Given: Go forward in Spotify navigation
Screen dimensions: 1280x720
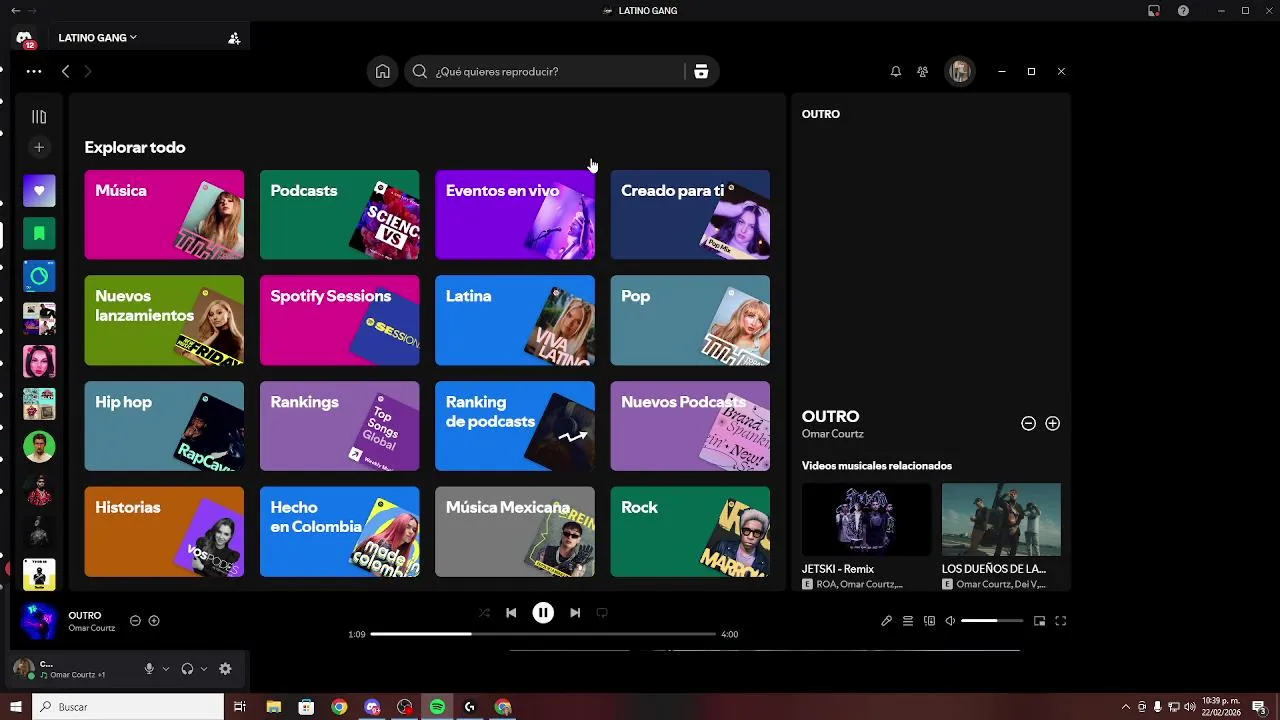Looking at the screenshot, I should coord(88,71).
